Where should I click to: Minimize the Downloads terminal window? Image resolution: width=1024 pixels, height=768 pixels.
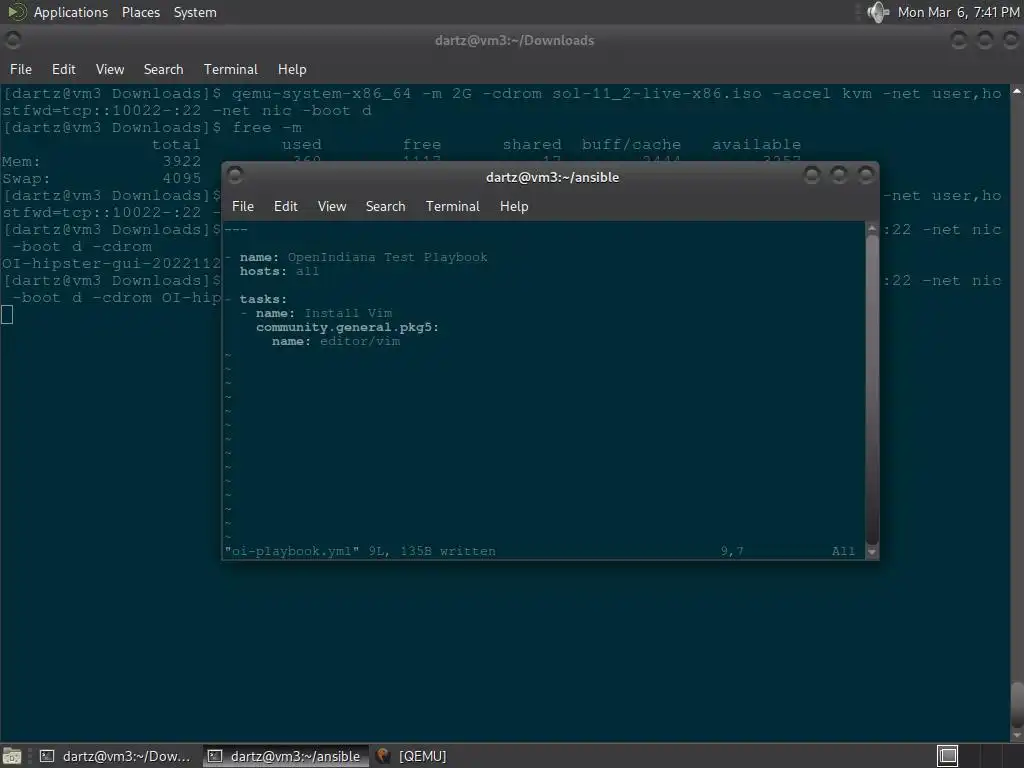point(958,40)
